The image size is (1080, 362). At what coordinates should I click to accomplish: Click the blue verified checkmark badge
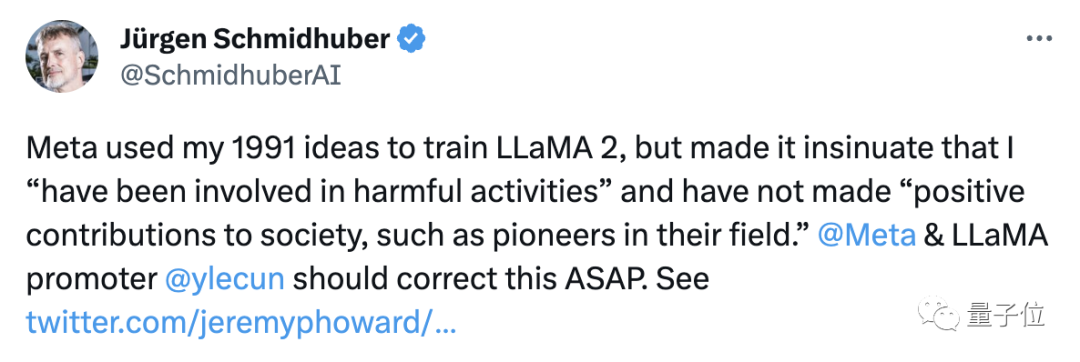pos(413,41)
